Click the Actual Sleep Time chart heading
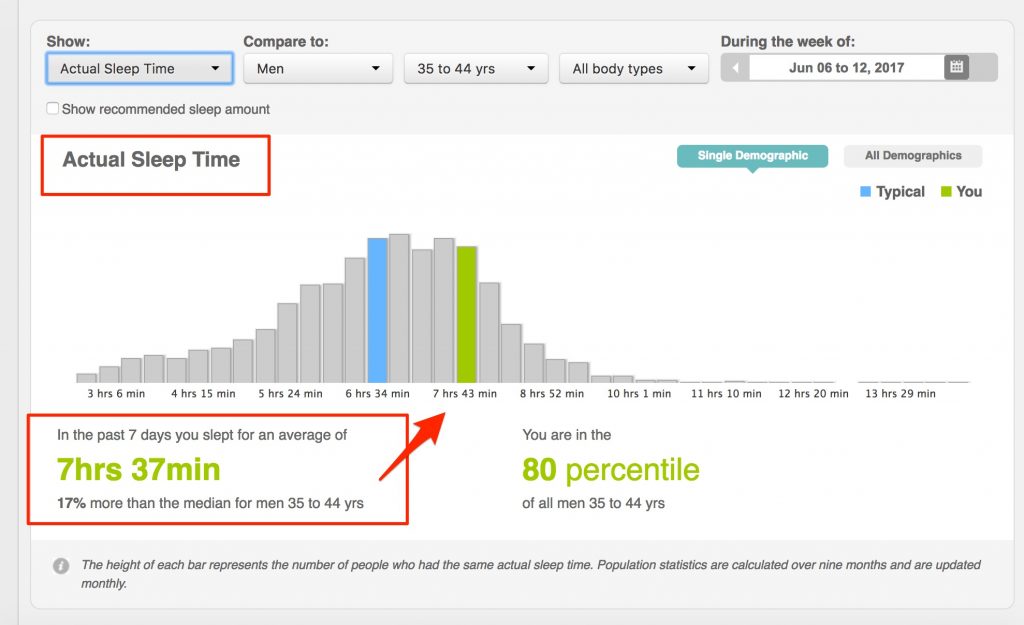The image size is (1024, 625). pos(151,160)
